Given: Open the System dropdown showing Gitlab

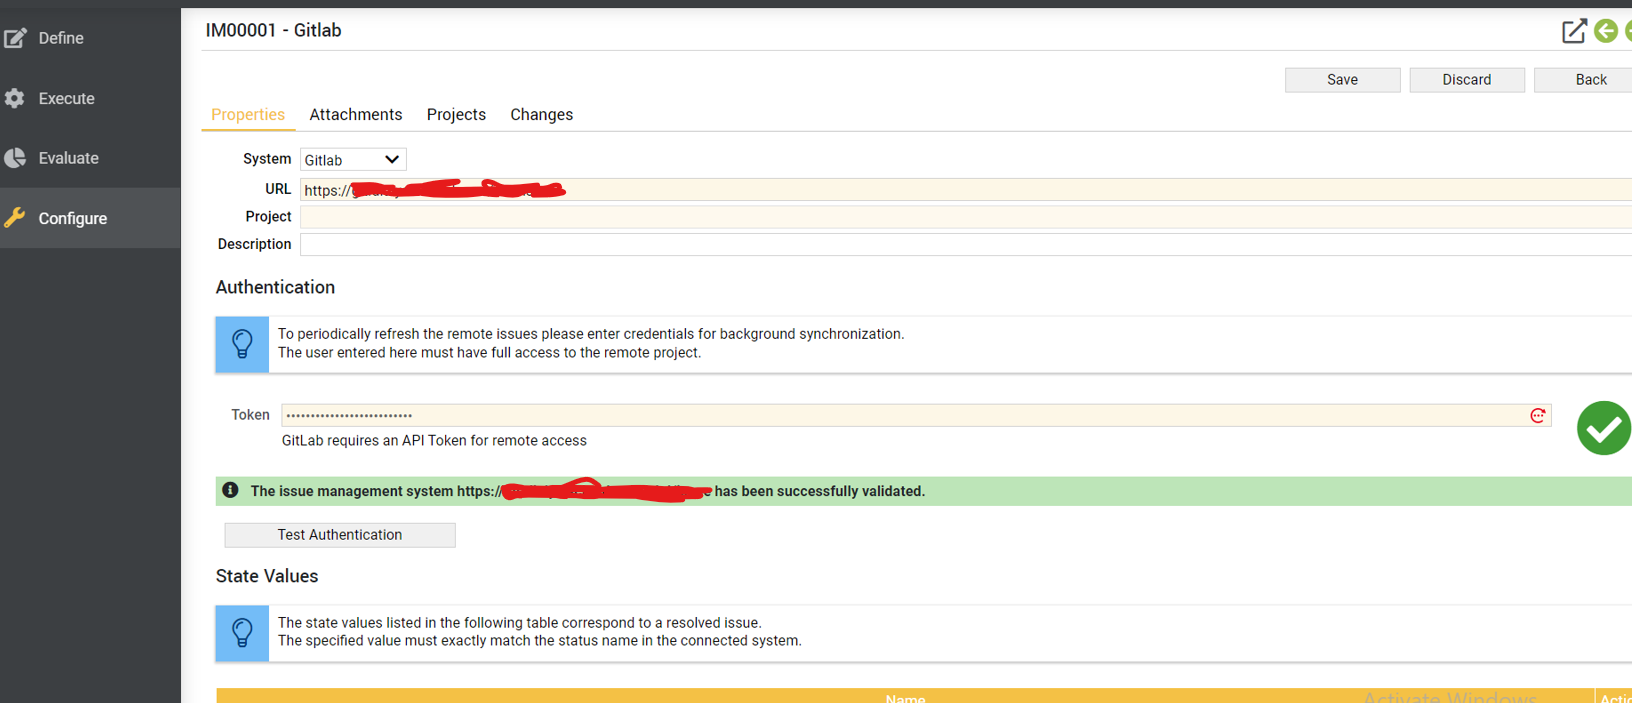Looking at the screenshot, I should [x=353, y=160].
